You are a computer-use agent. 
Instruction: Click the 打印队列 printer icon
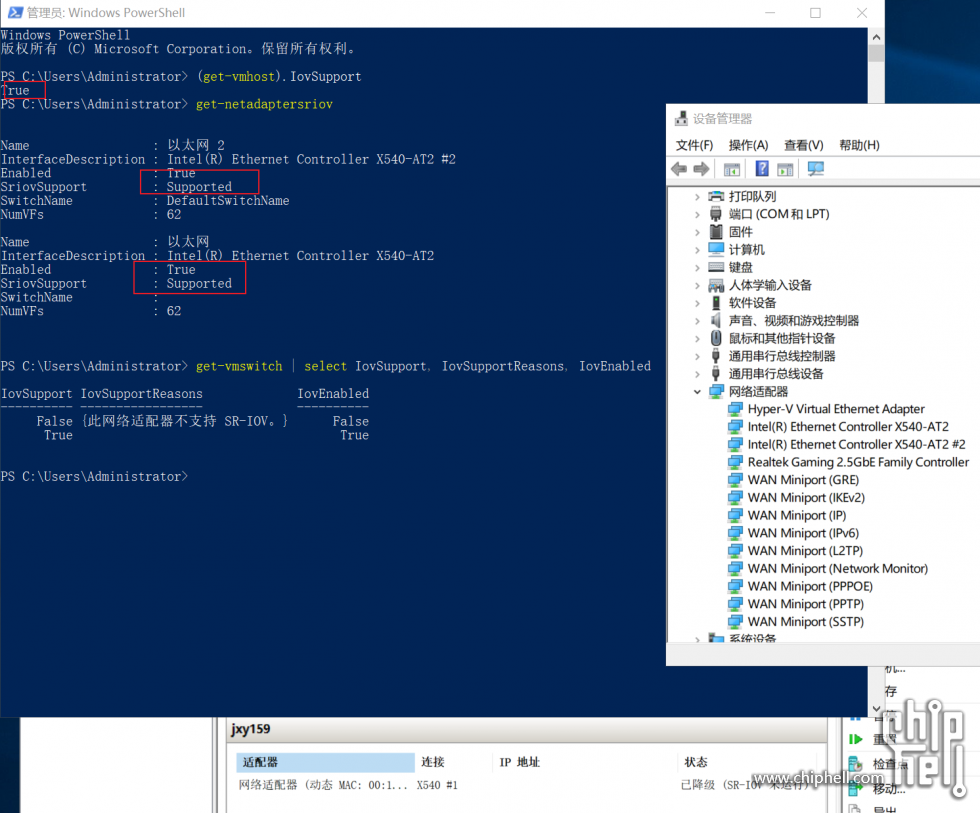click(x=716, y=196)
